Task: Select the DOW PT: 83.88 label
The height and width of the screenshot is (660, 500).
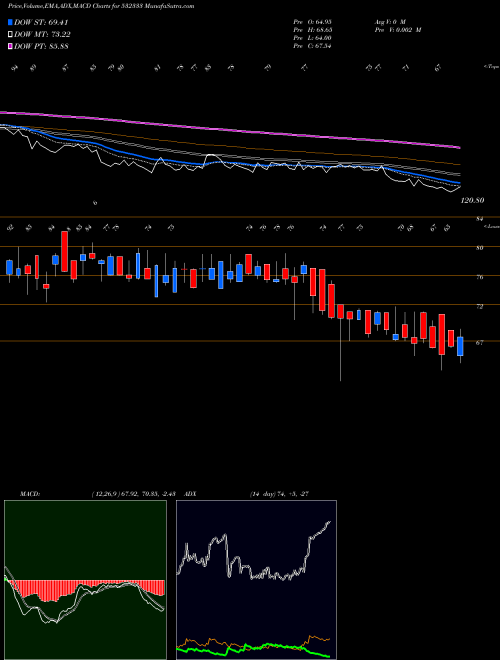Action: (41, 46)
